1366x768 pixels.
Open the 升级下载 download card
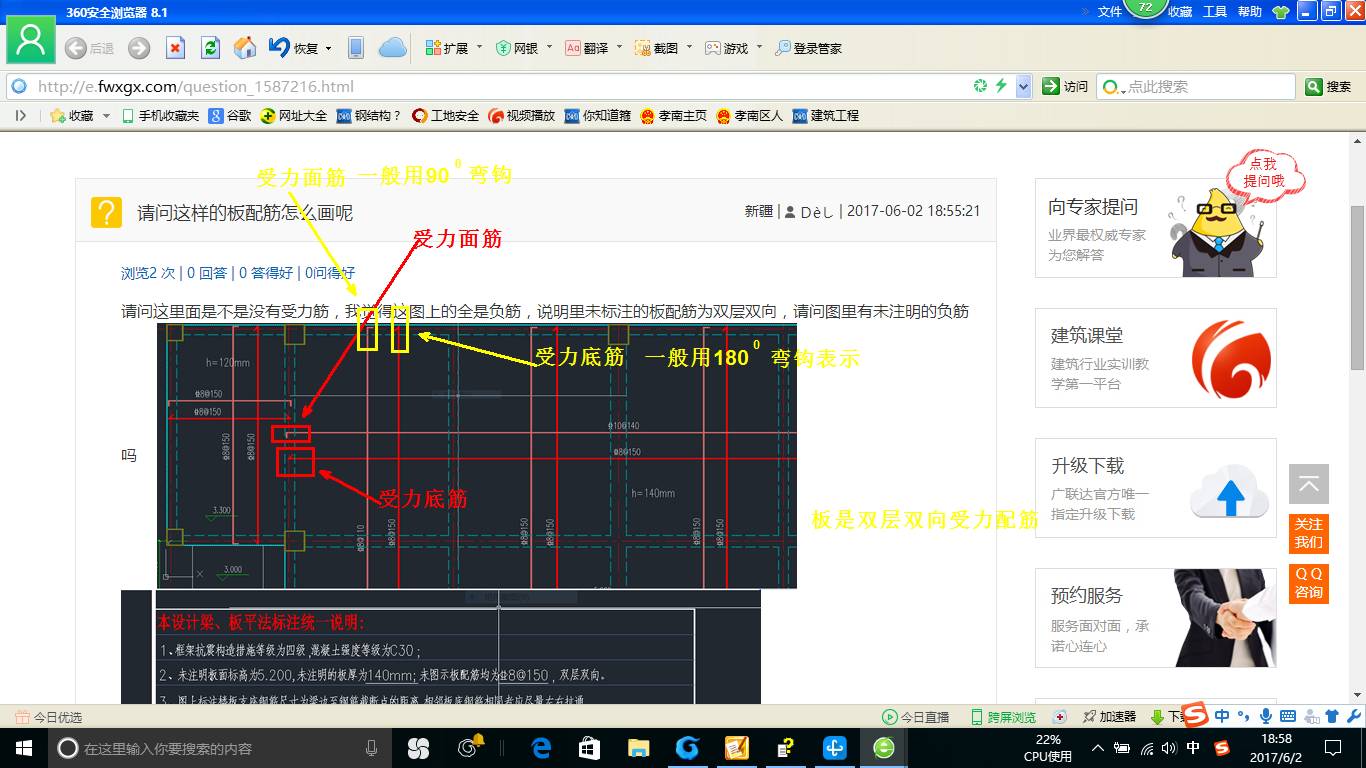tap(1156, 488)
